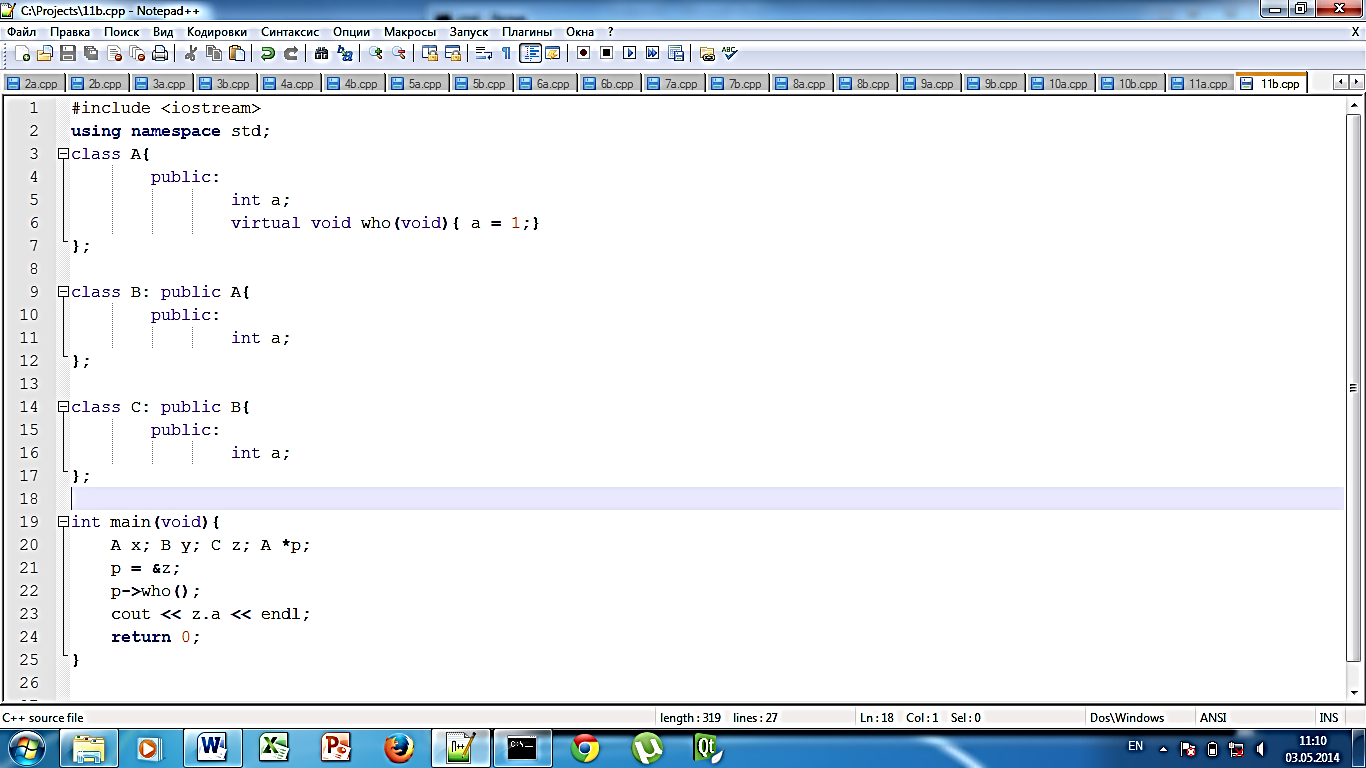
Task: Close document with X in menu bar
Action: pyautogui.click(x=1355, y=32)
